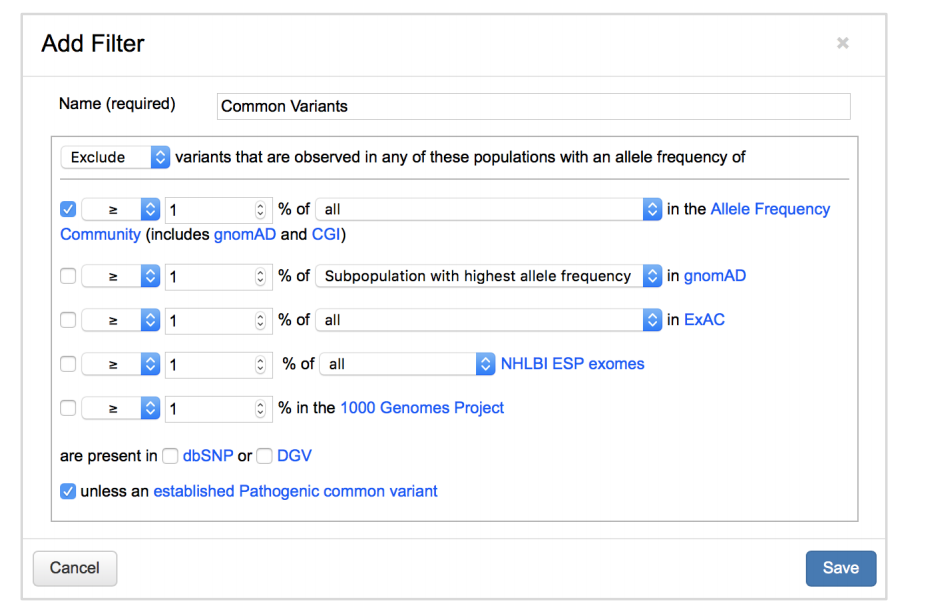The width and height of the screenshot is (928, 616).
Task: Enable the ExAC frequency filter checkbox
Action: coord(68,320)
